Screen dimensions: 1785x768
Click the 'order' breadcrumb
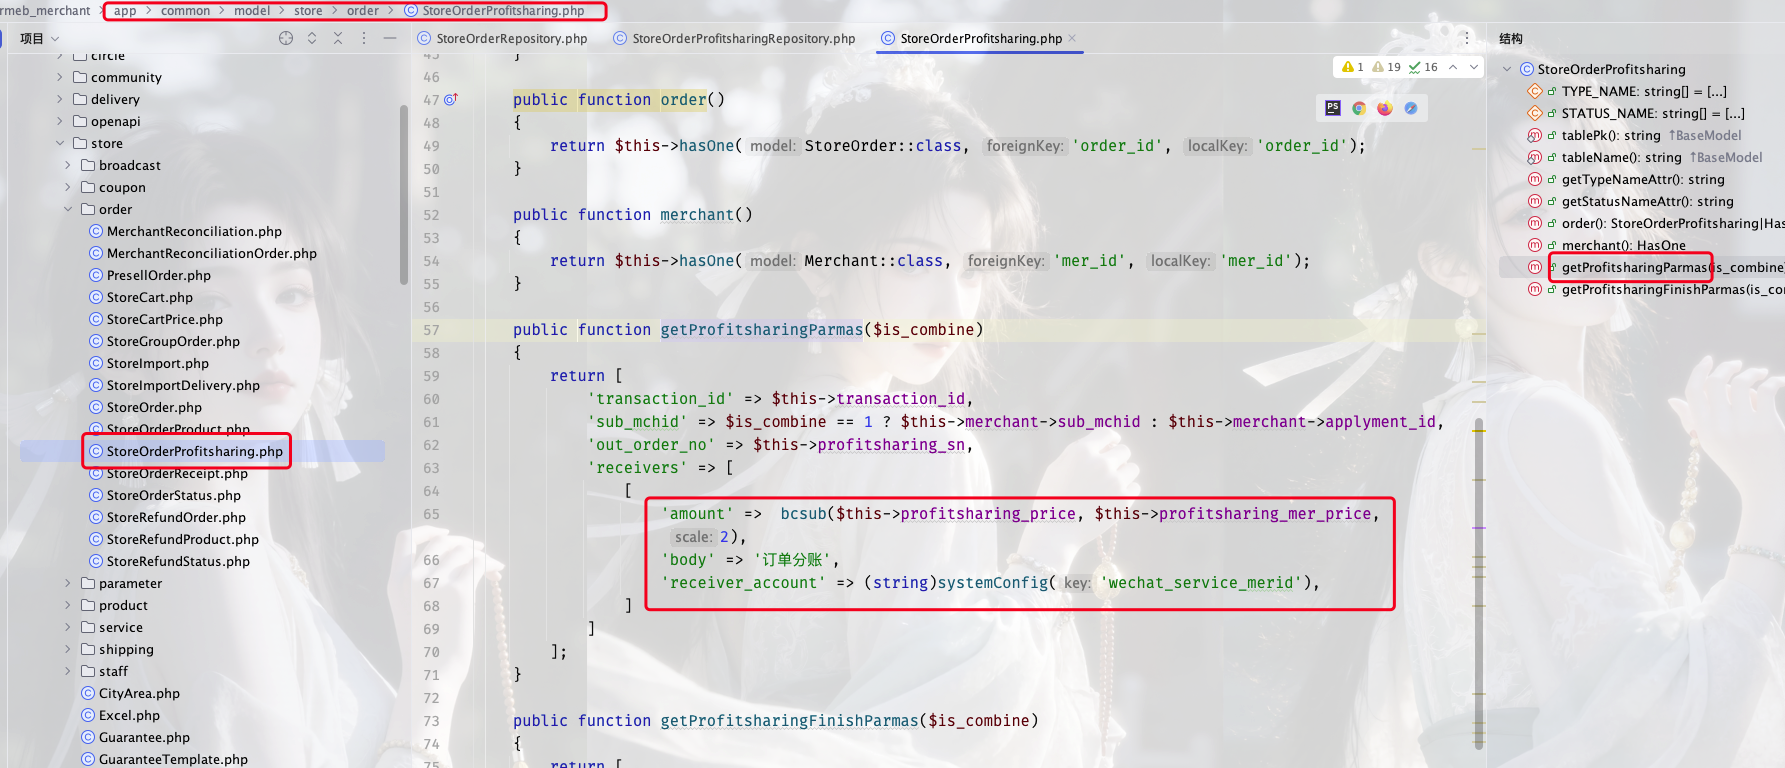point(363,11)
